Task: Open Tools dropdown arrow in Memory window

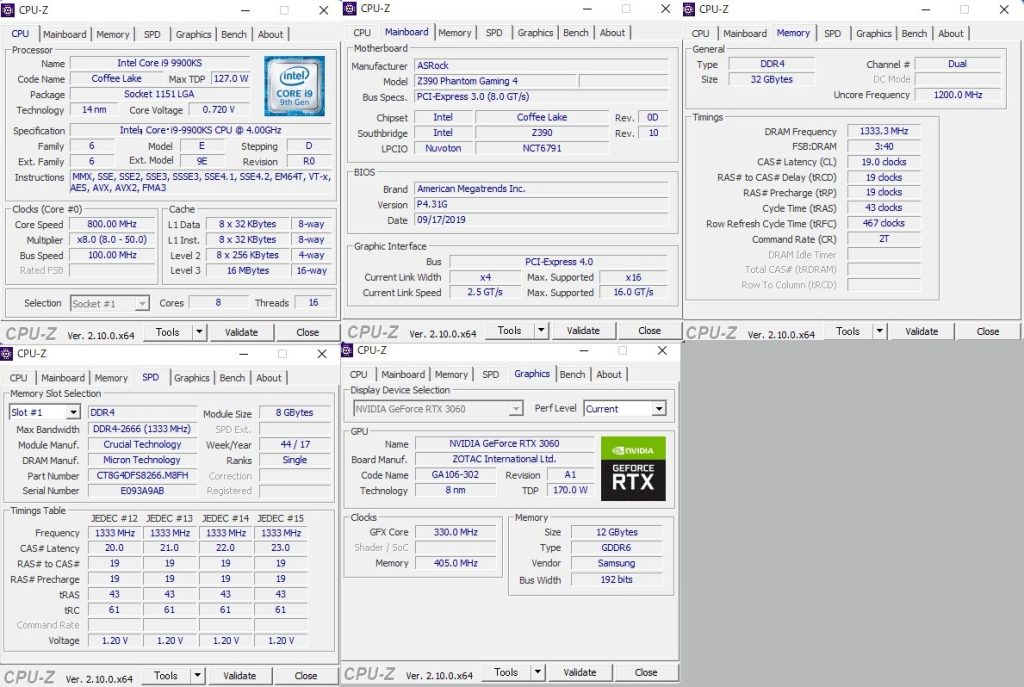Action: 880,331
